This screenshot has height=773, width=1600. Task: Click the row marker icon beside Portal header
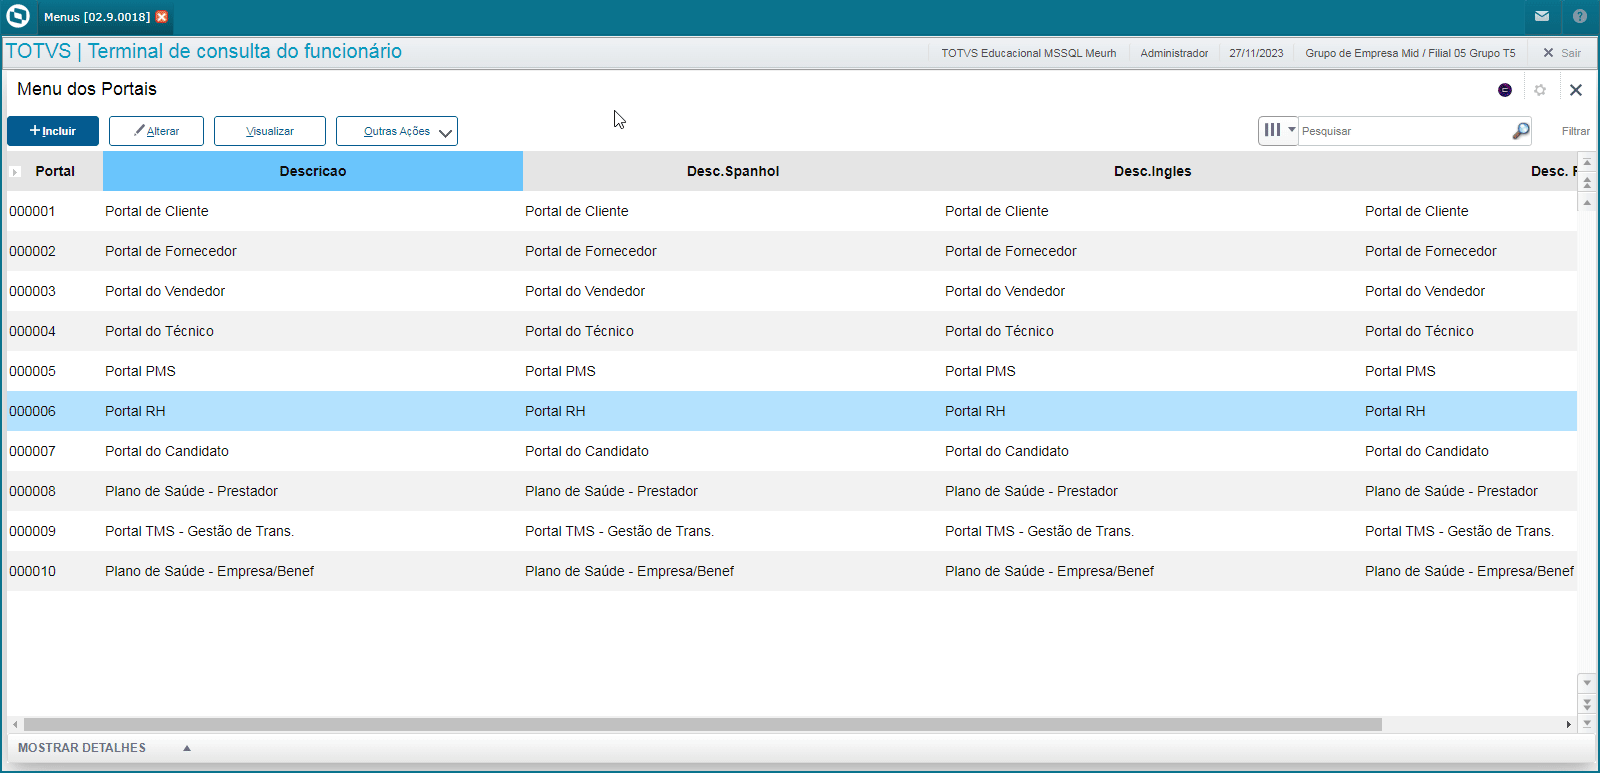pos(15,172)
